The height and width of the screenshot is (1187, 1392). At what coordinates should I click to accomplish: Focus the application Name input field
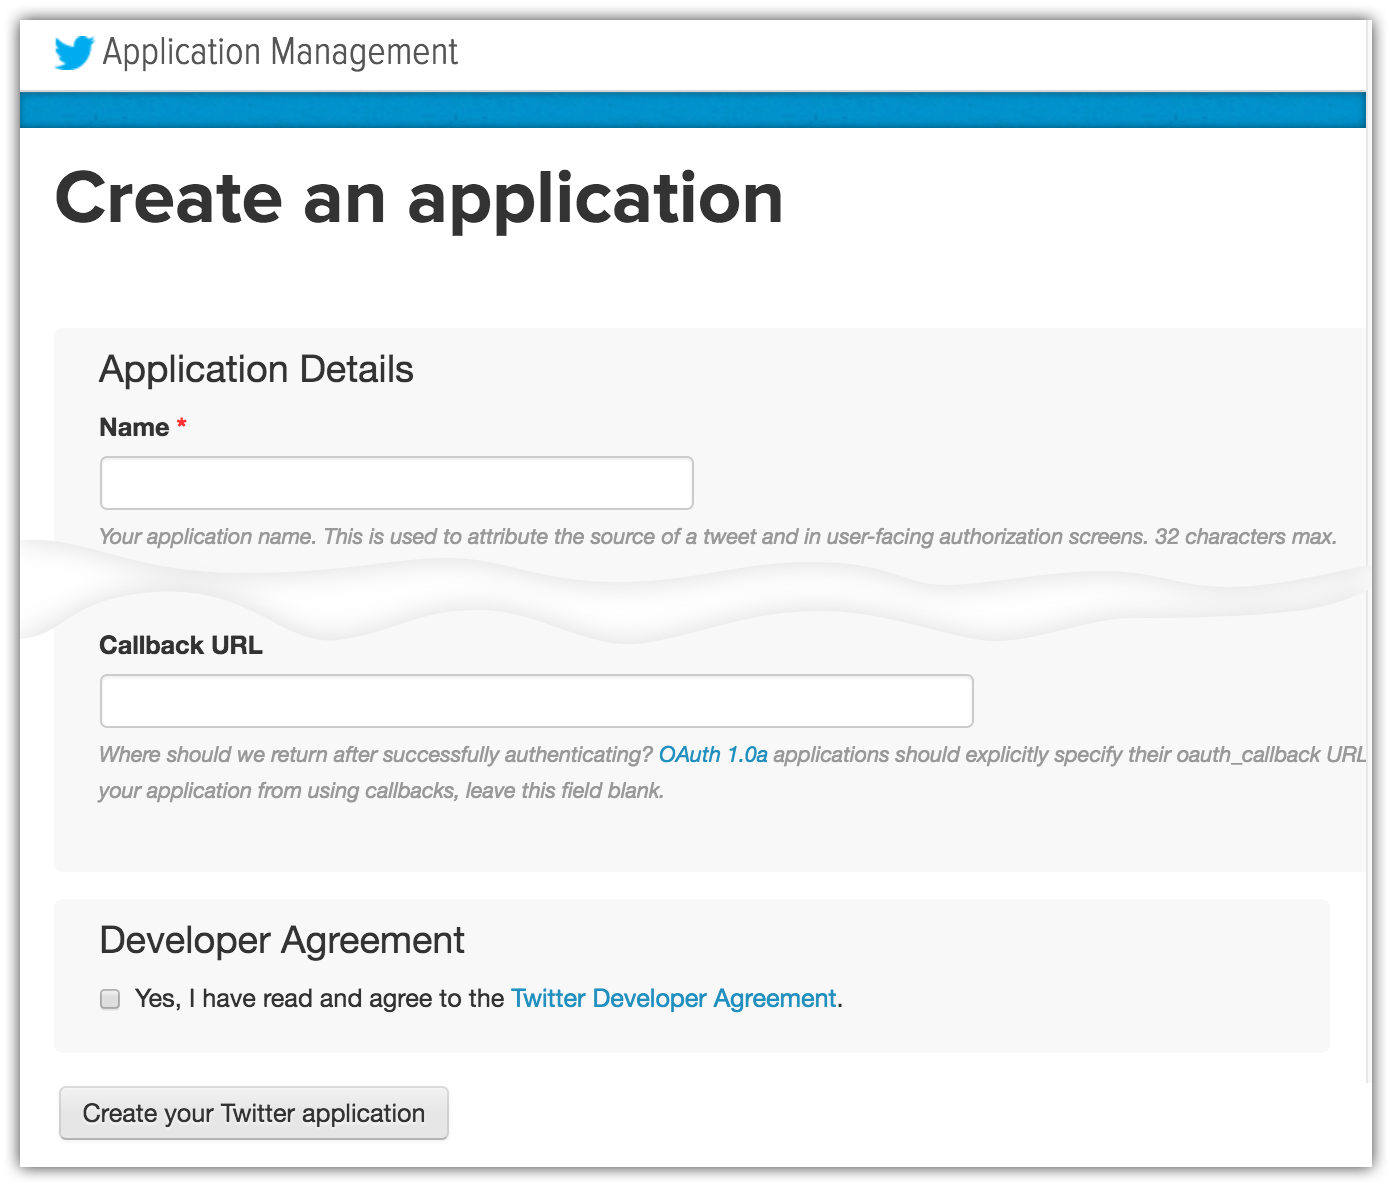397,483
